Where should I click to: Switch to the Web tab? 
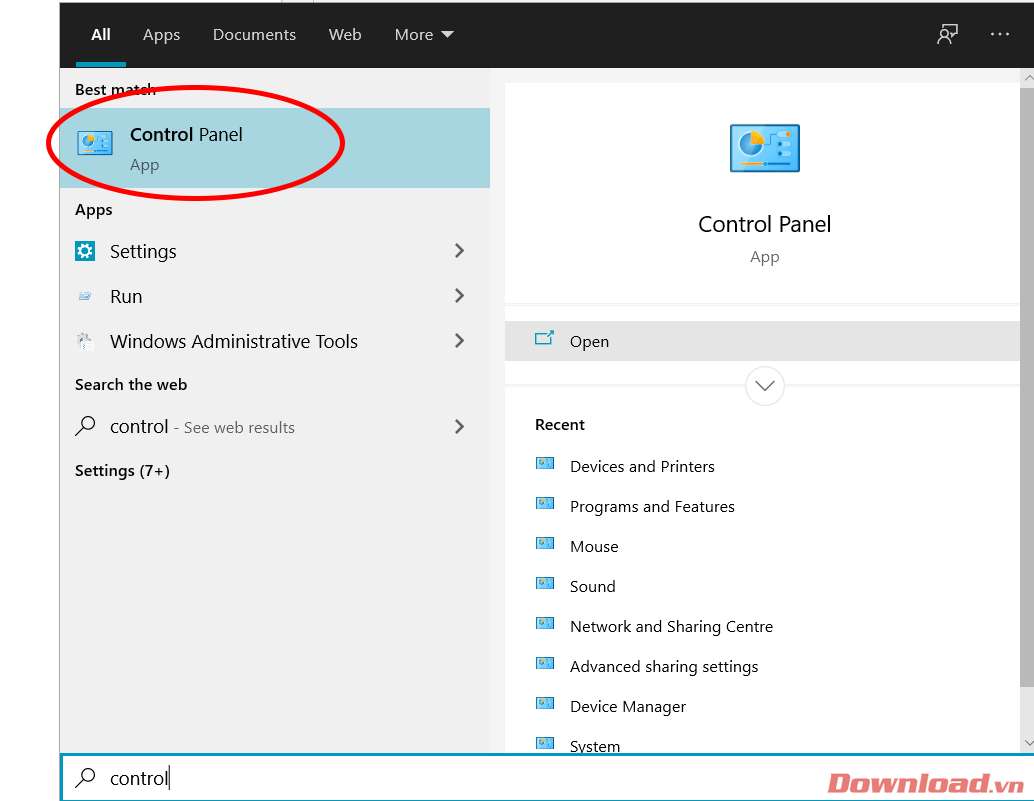pyautogui.click(x=345, y=34)
